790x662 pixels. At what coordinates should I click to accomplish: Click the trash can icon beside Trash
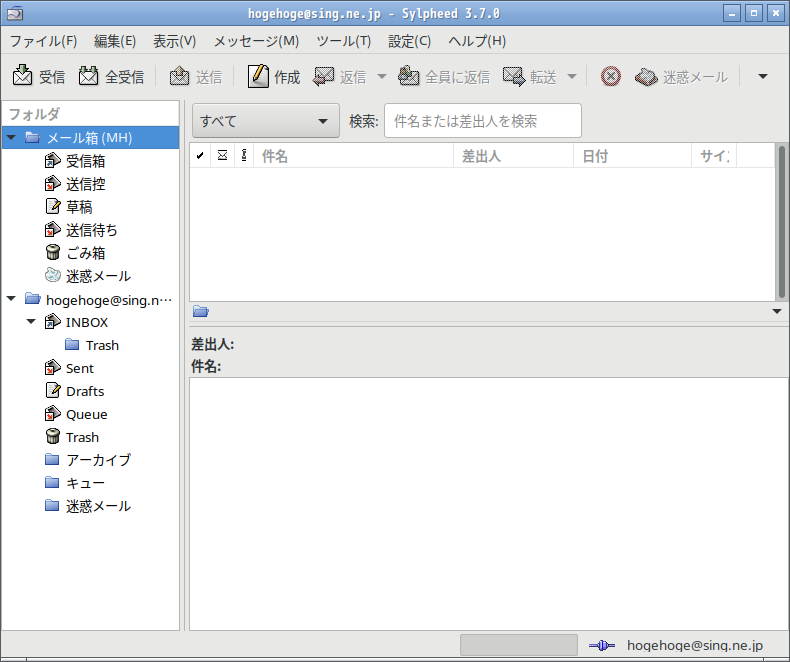click(52, 436)
